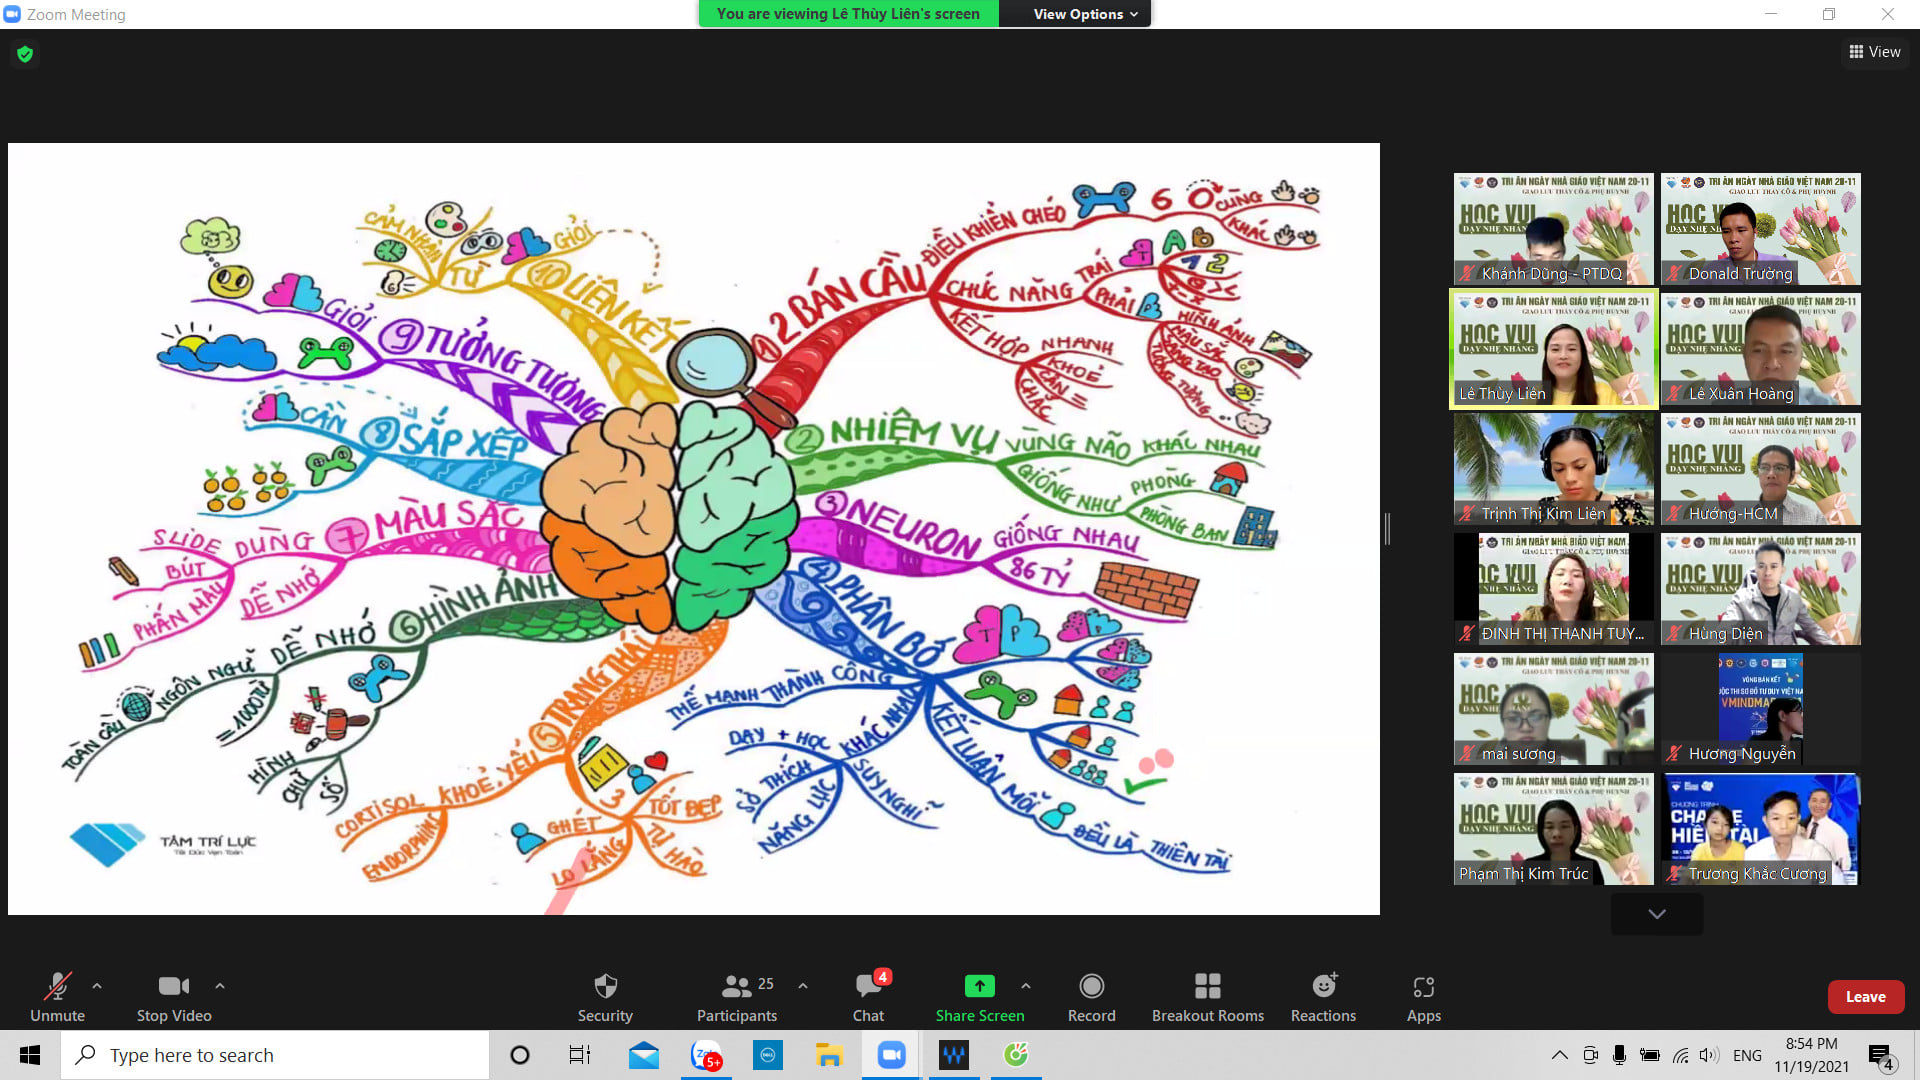Open green Cốc Cốc browser in taskbar

click(1016, 1055)
